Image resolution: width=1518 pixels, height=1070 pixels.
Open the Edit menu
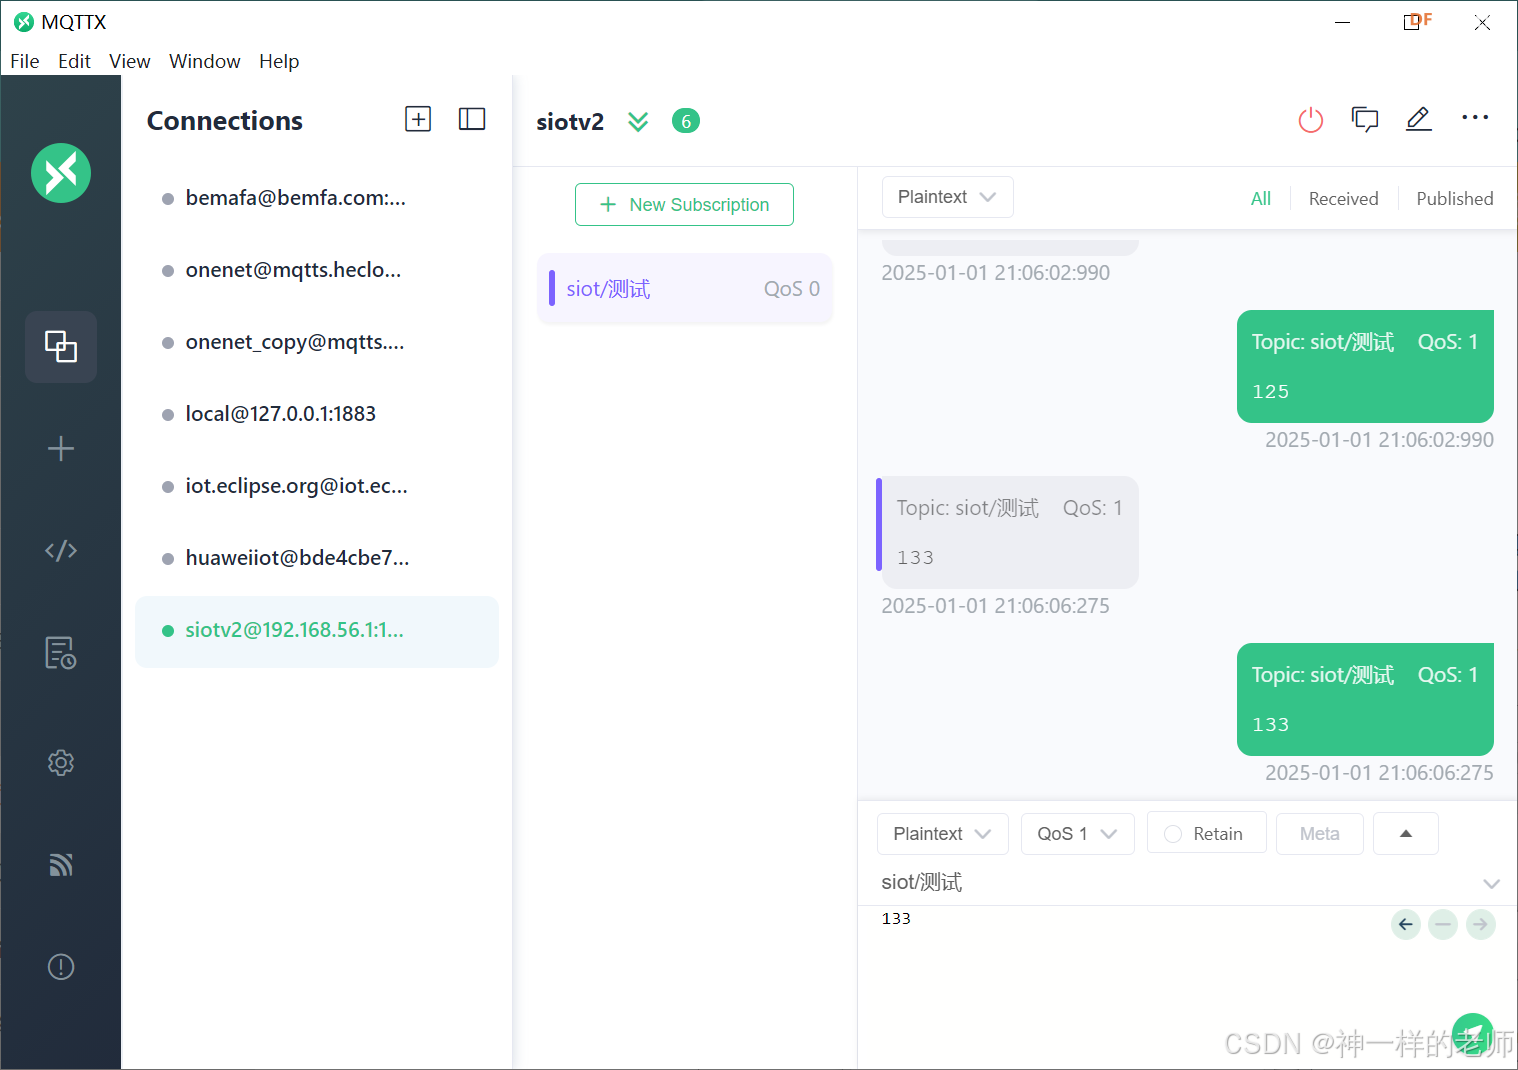point(74,61)
